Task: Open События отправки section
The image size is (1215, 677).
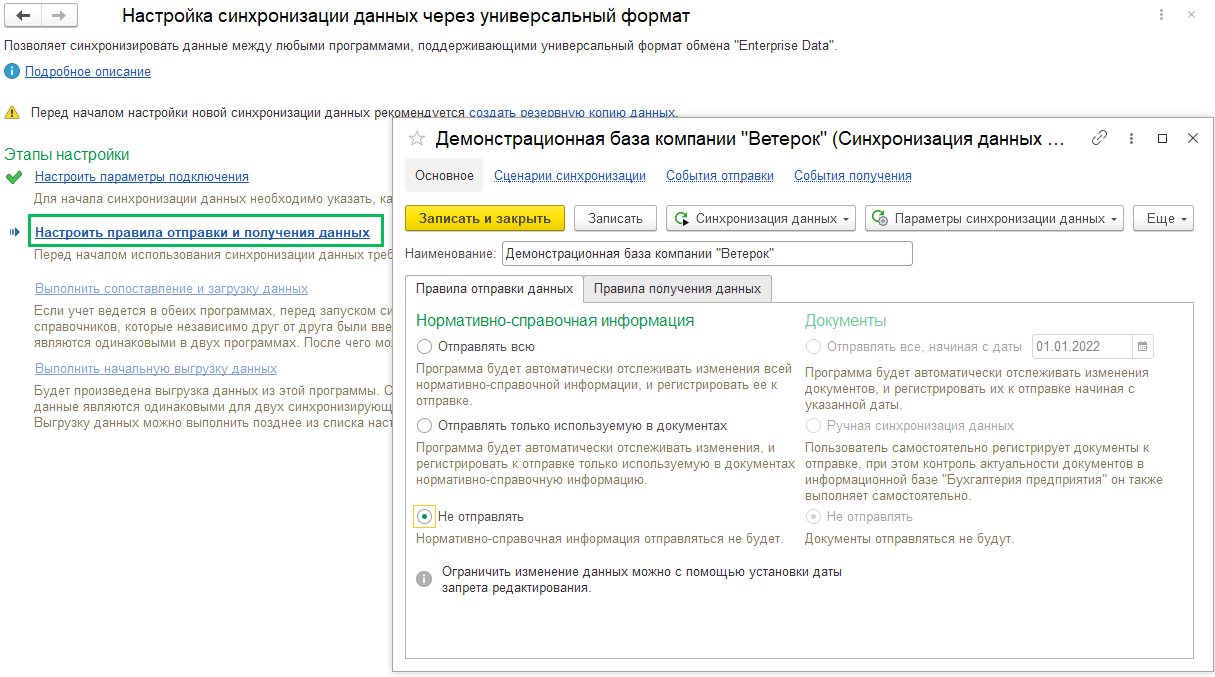Action: pos(720,175)
